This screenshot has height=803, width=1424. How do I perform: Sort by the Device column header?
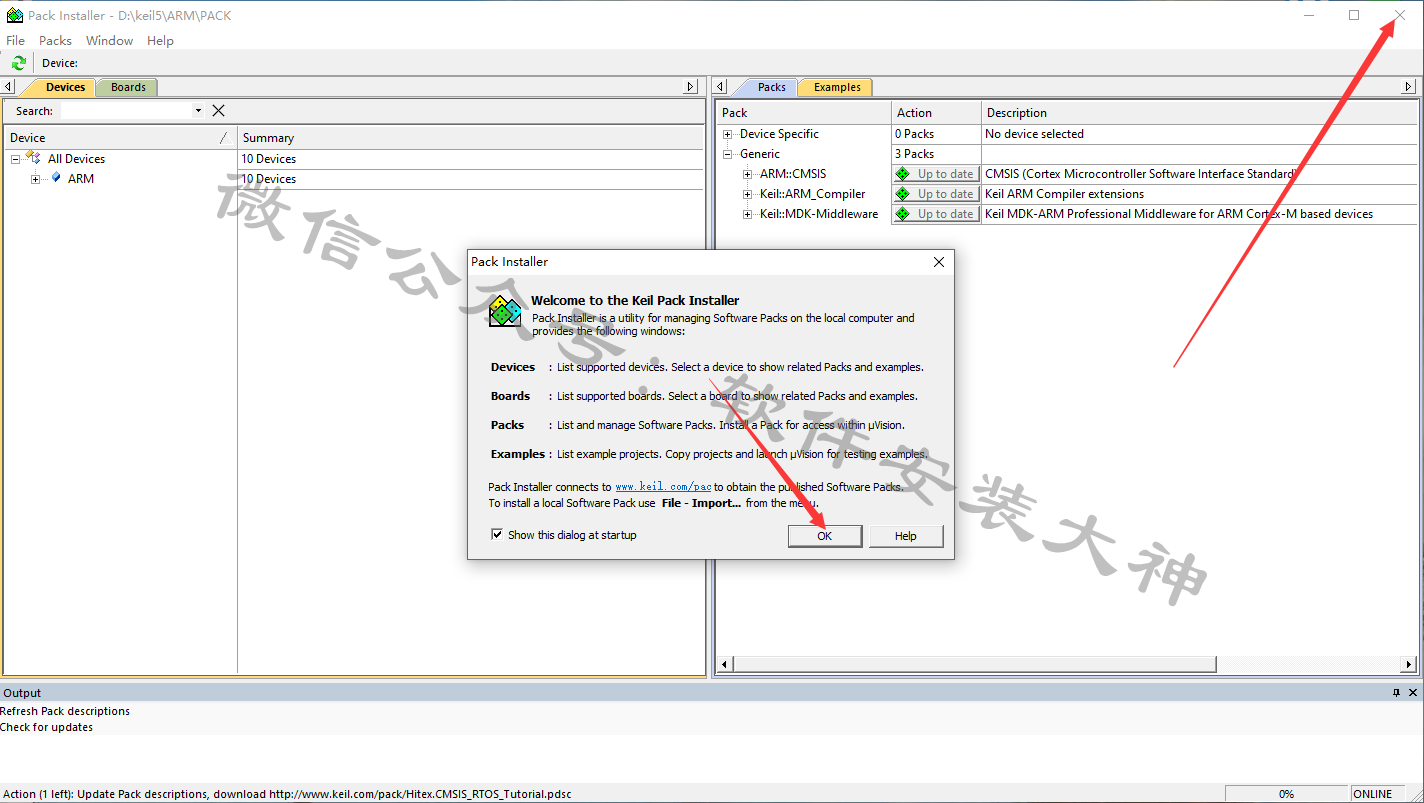click(x=120, y=138)
